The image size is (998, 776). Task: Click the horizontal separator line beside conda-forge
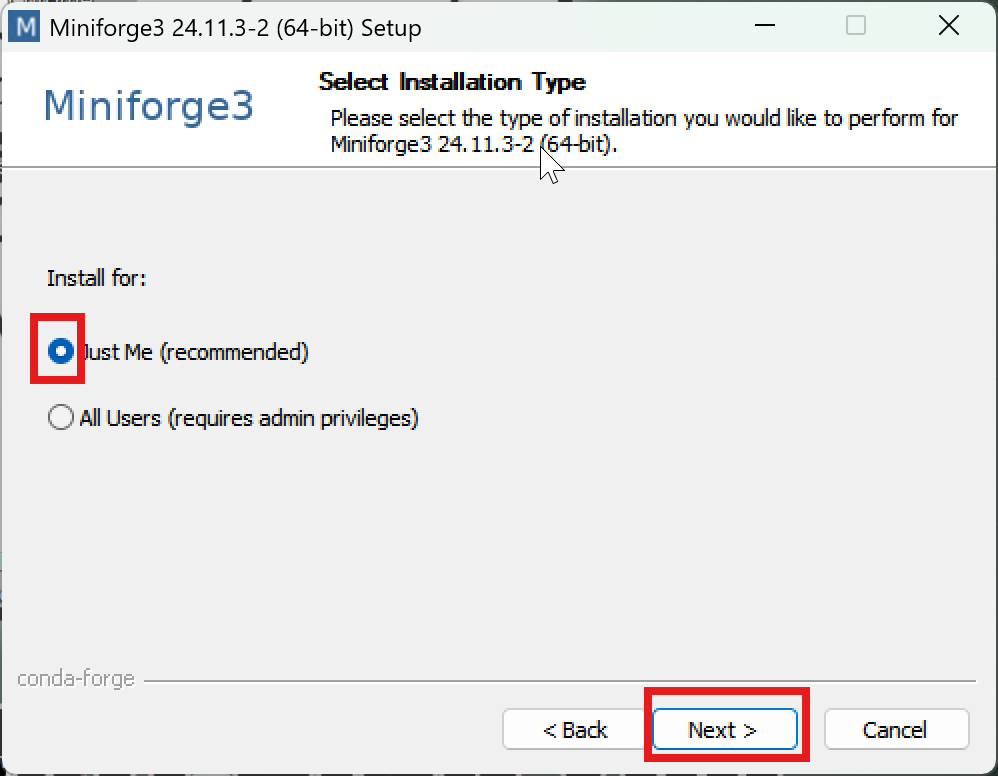tap(560, 681)
